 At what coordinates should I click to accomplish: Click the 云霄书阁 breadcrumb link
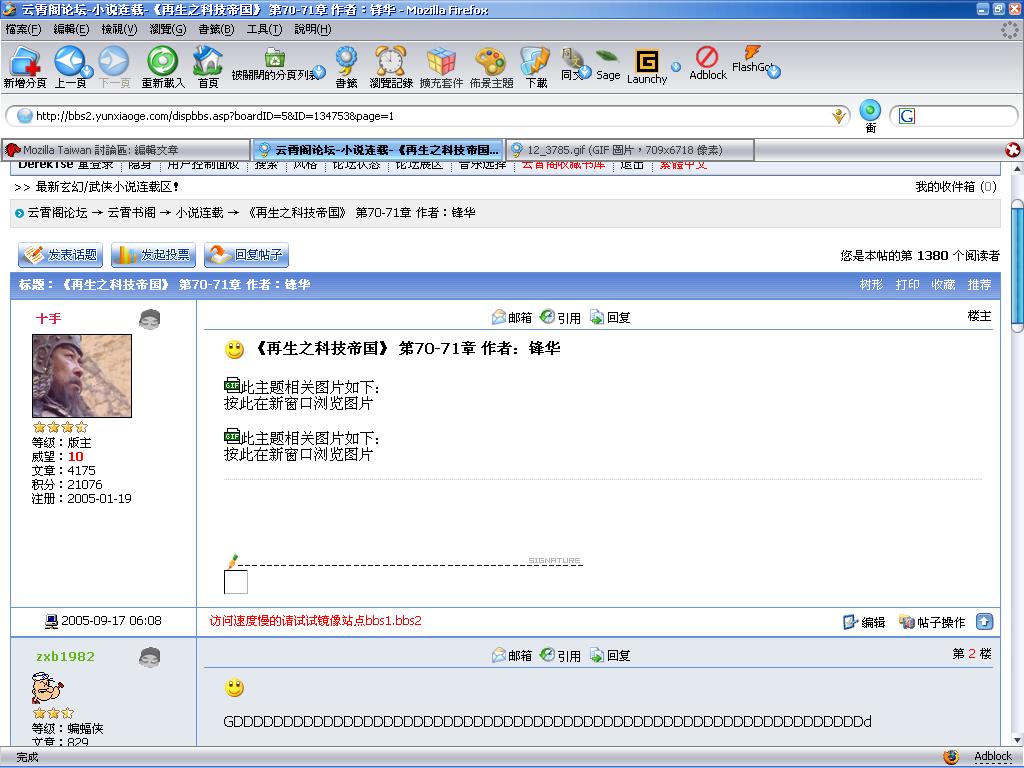(131, 213)
